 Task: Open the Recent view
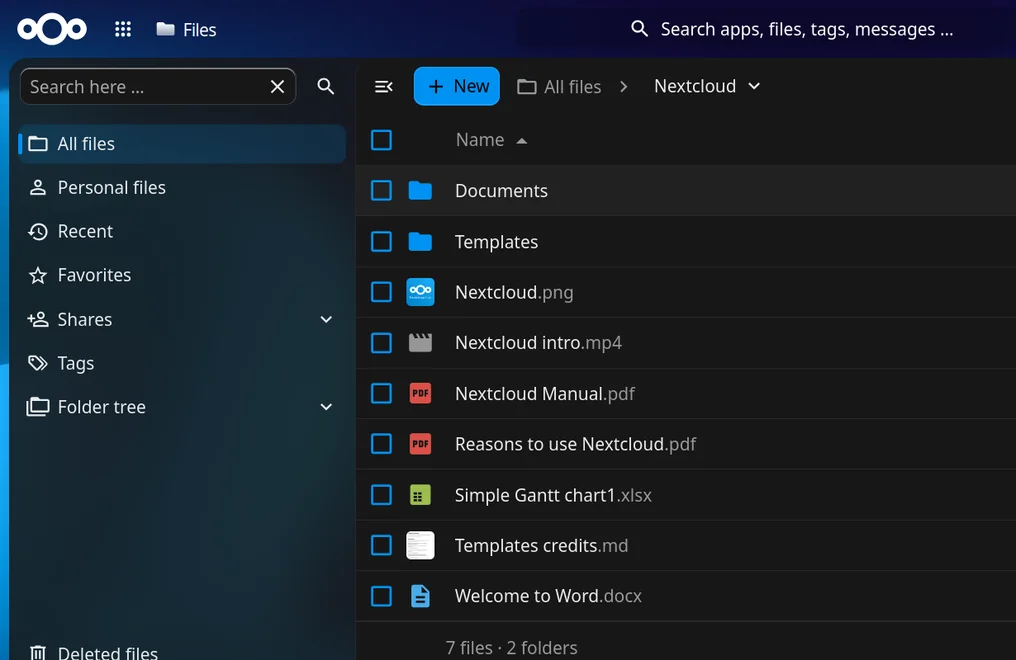pyautogui.click(x=182, y=231)
